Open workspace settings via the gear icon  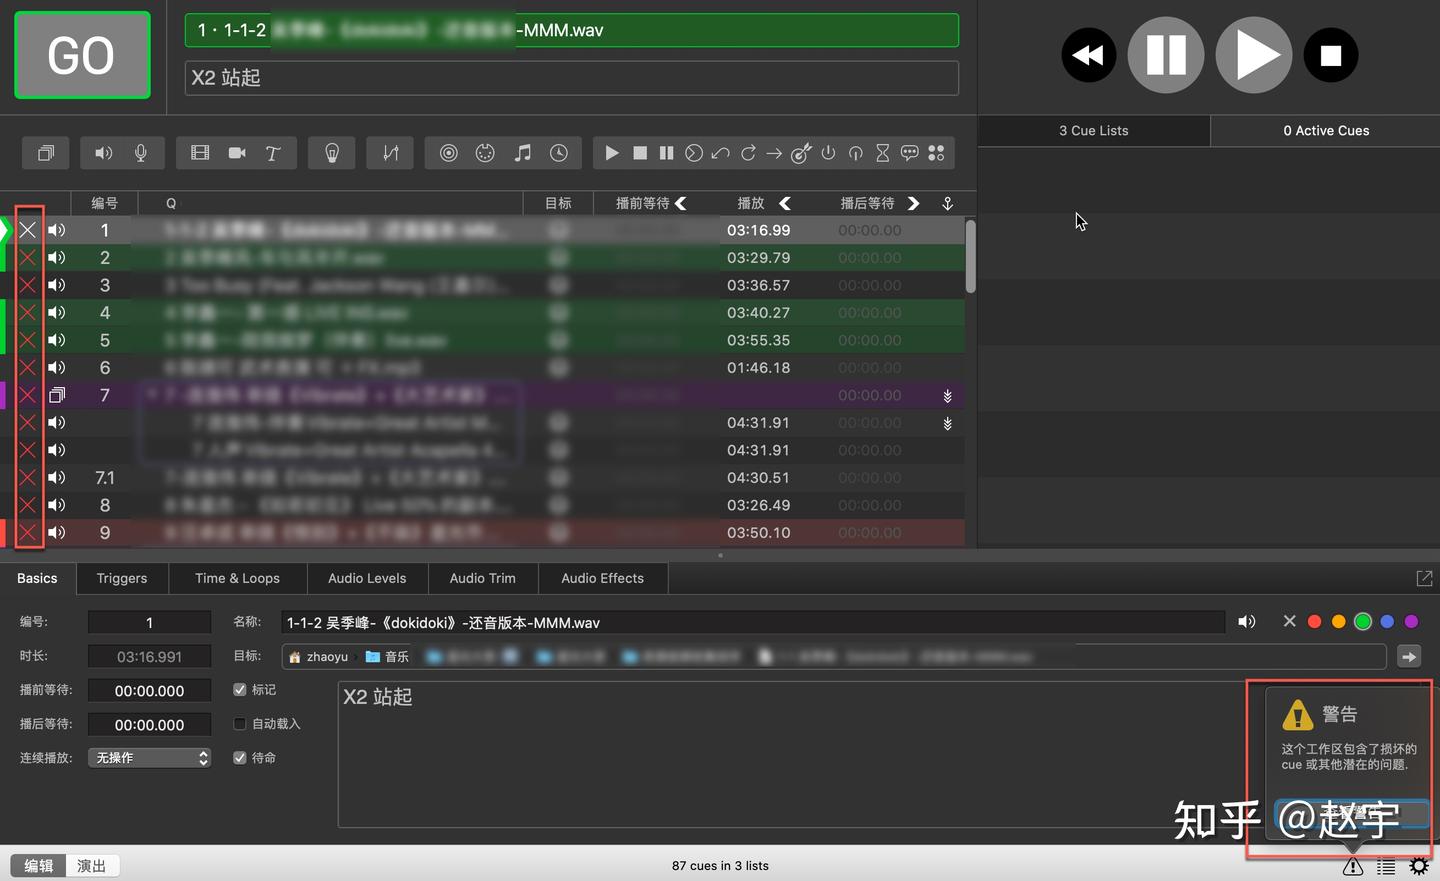pyautogui.click(x=1419, y=866)
